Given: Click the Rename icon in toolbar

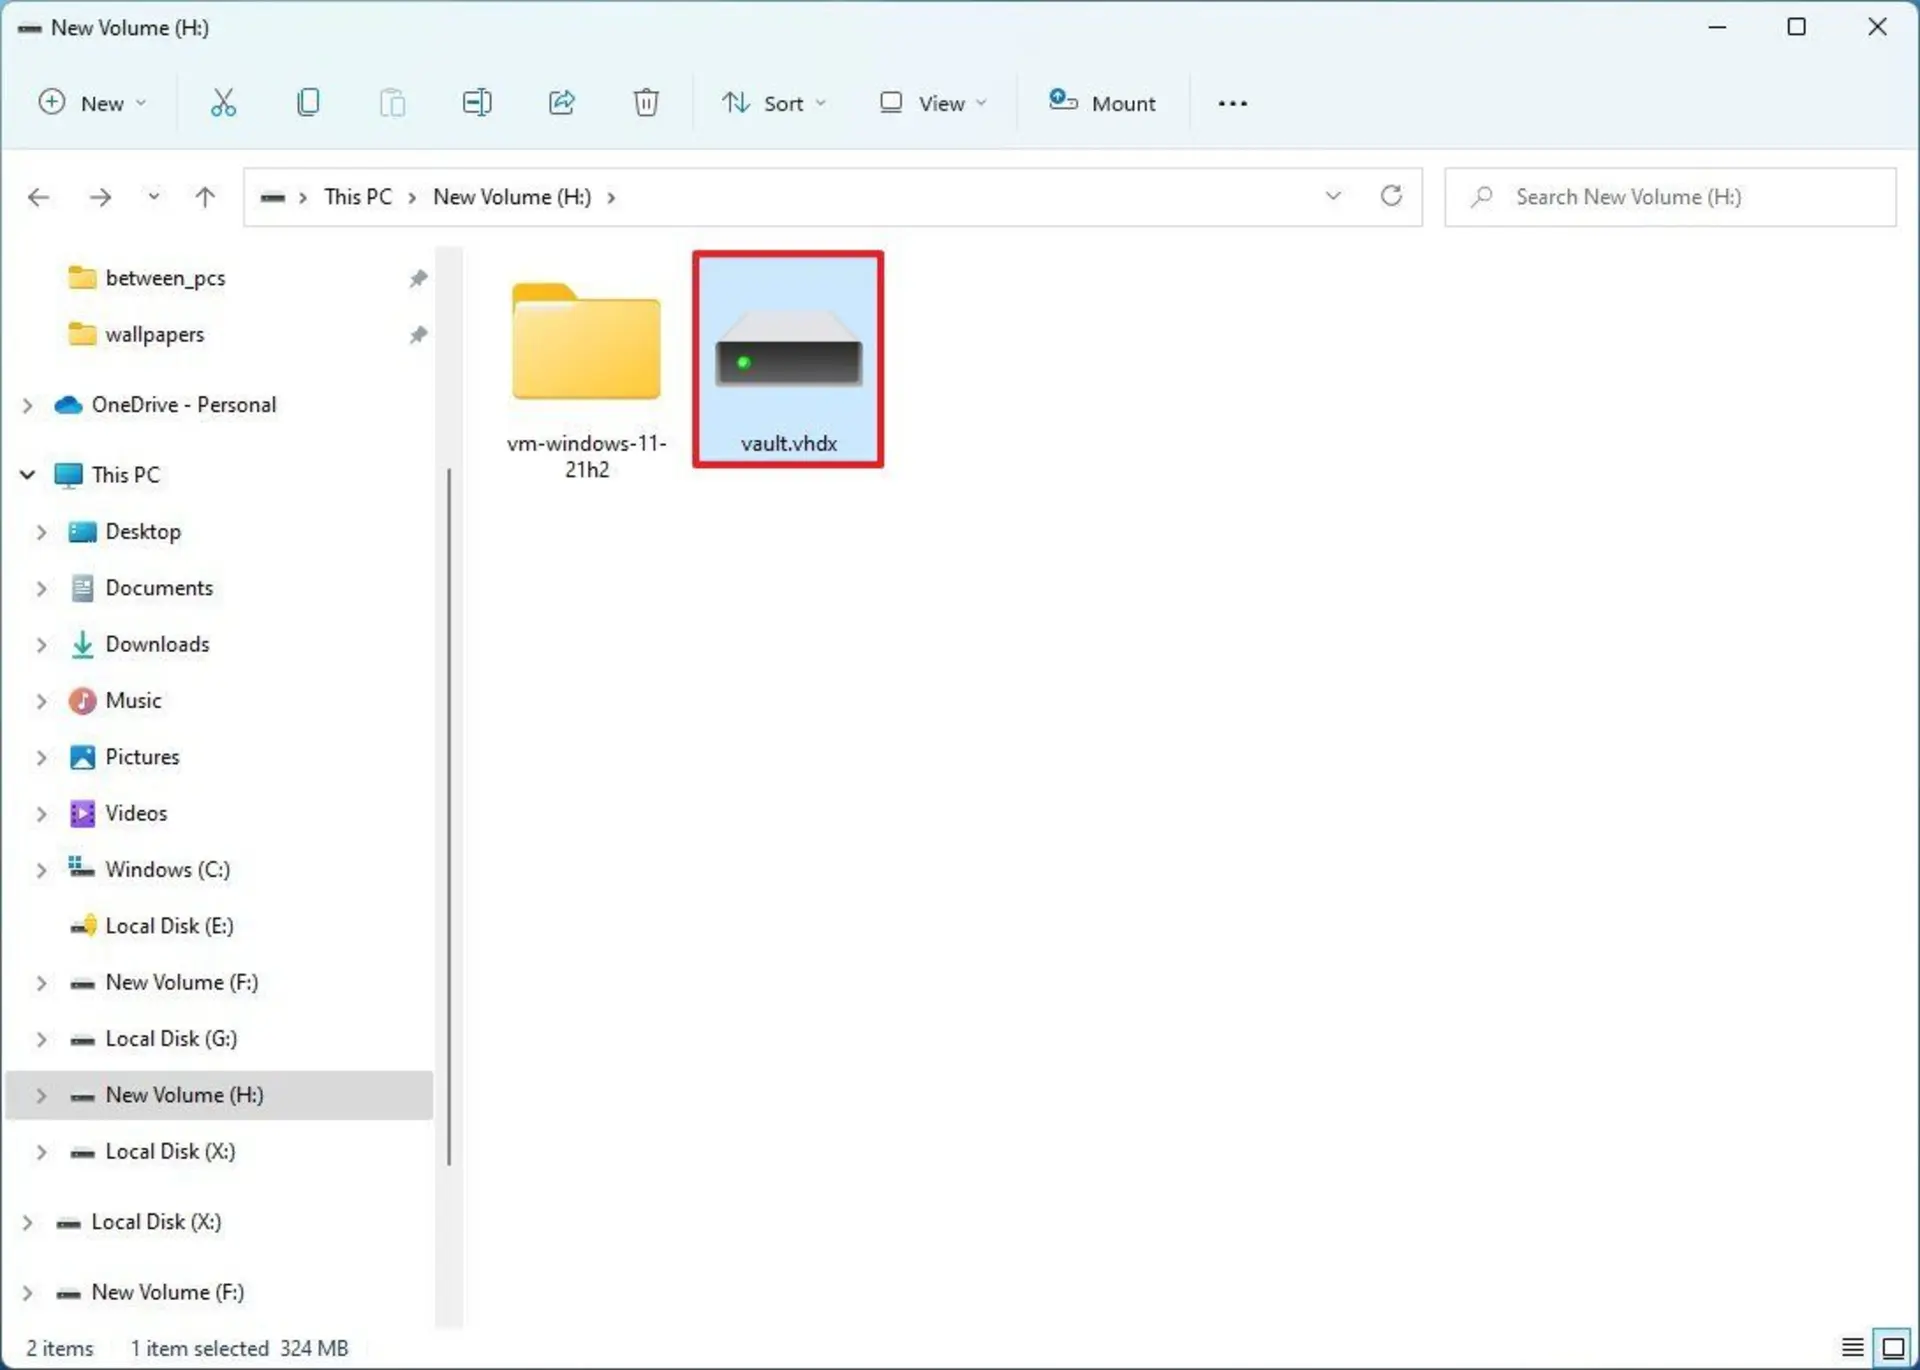Looking at the screenshot, I should click(477, 103).
